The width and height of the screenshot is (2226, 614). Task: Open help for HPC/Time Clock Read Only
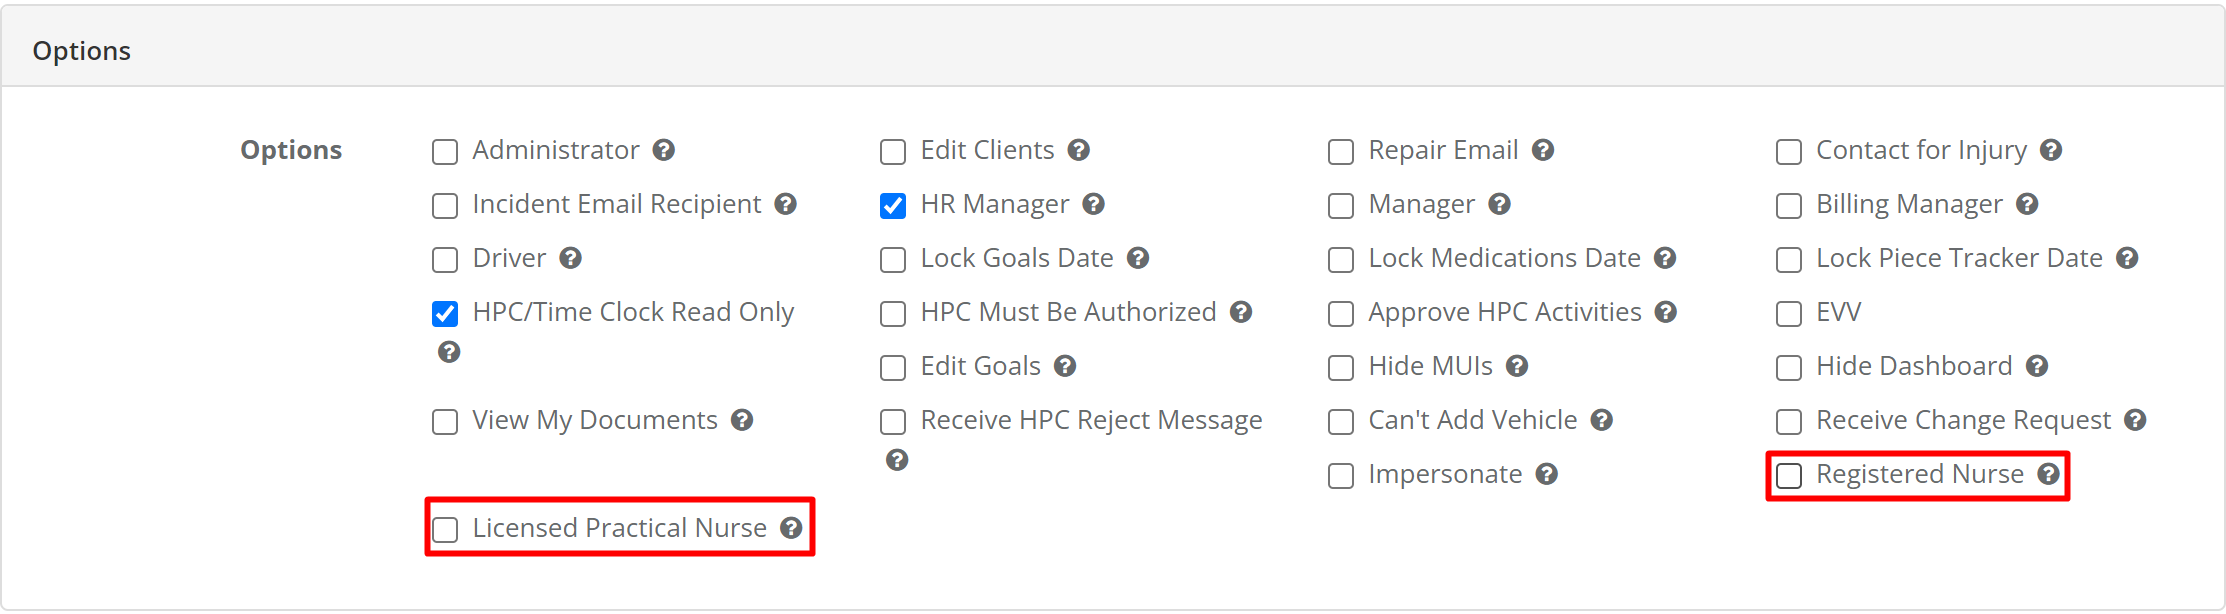[448, 352]
